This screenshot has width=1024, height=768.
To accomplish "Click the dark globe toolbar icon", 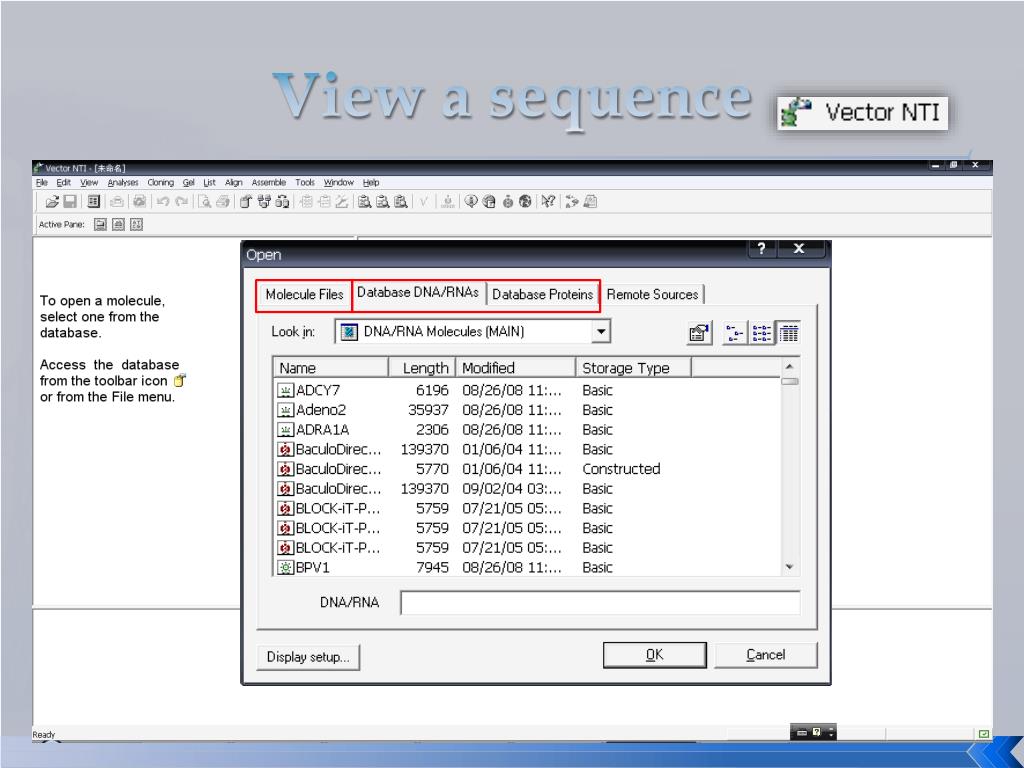I will pyautogui.click(x=525, y=202).
